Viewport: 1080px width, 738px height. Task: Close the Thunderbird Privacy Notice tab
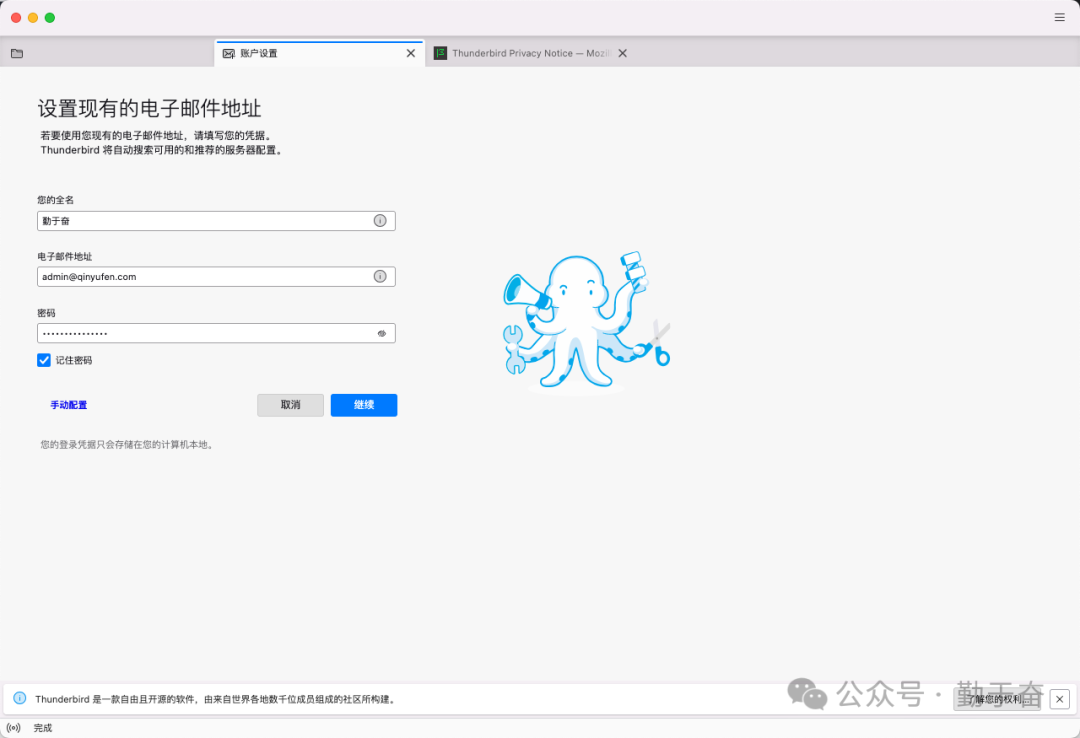pyautogui.click(x=622, y=52)
